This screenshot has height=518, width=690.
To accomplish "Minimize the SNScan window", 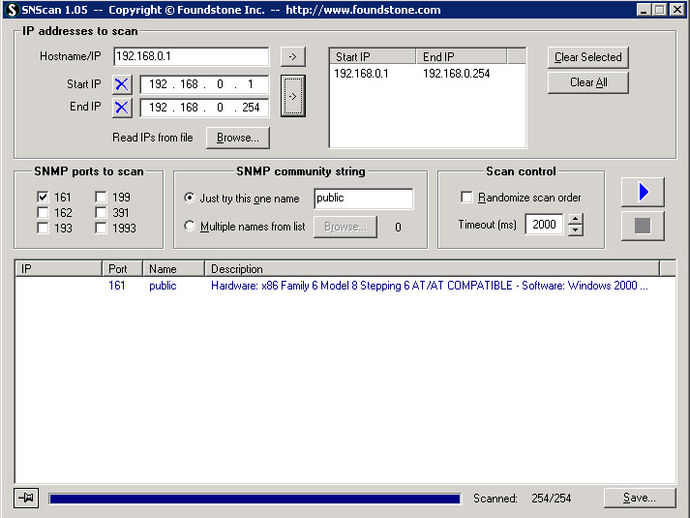I will pyautogui.click(x=644, y=10).
